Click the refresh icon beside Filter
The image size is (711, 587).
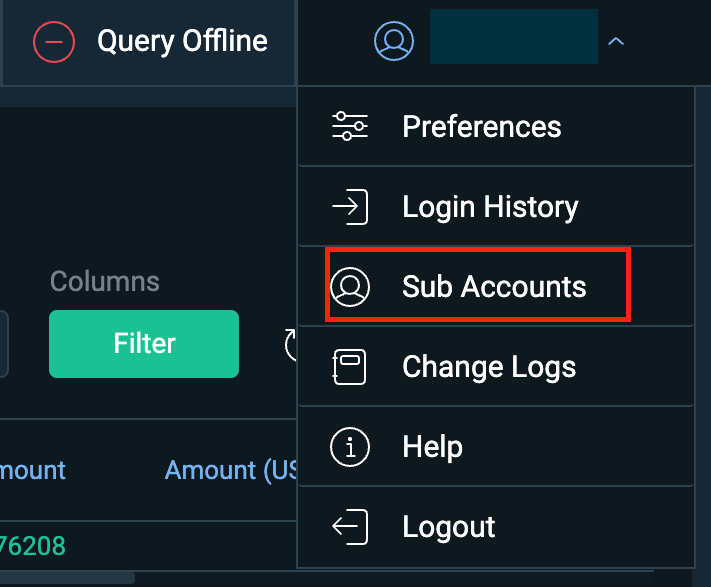pyautogui.click(x=290, y=344)
